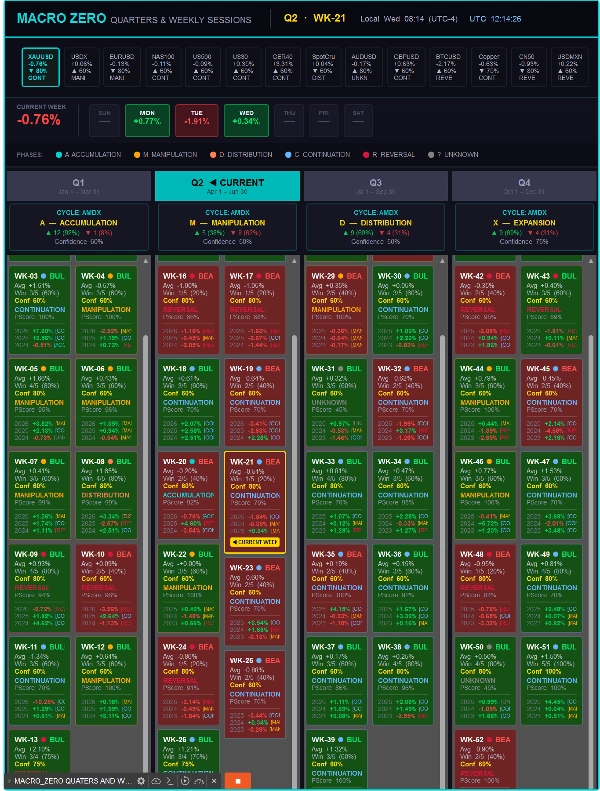Select the WK-25 week card
Viewport: 600px width, 791px height.
255,694
